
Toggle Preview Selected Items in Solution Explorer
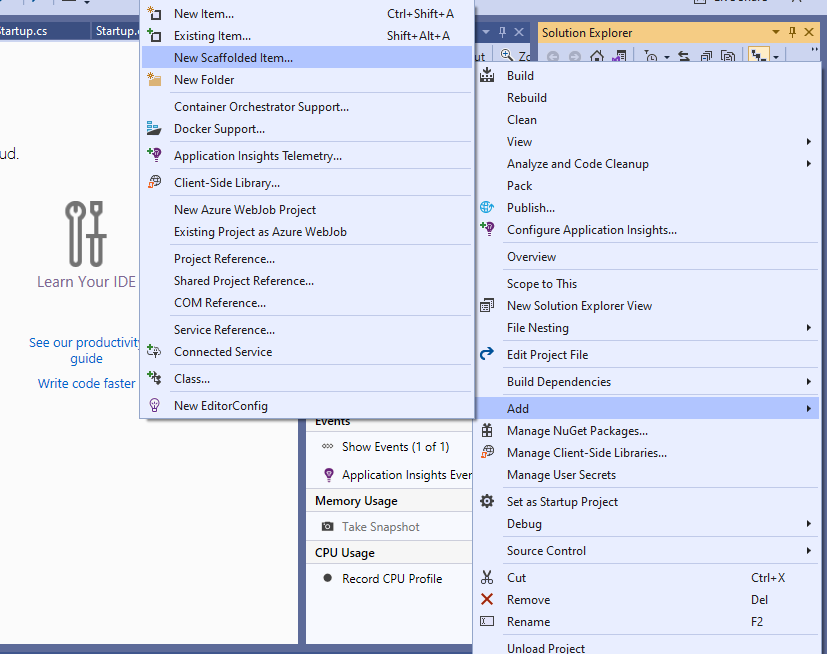tap(758, 55)
